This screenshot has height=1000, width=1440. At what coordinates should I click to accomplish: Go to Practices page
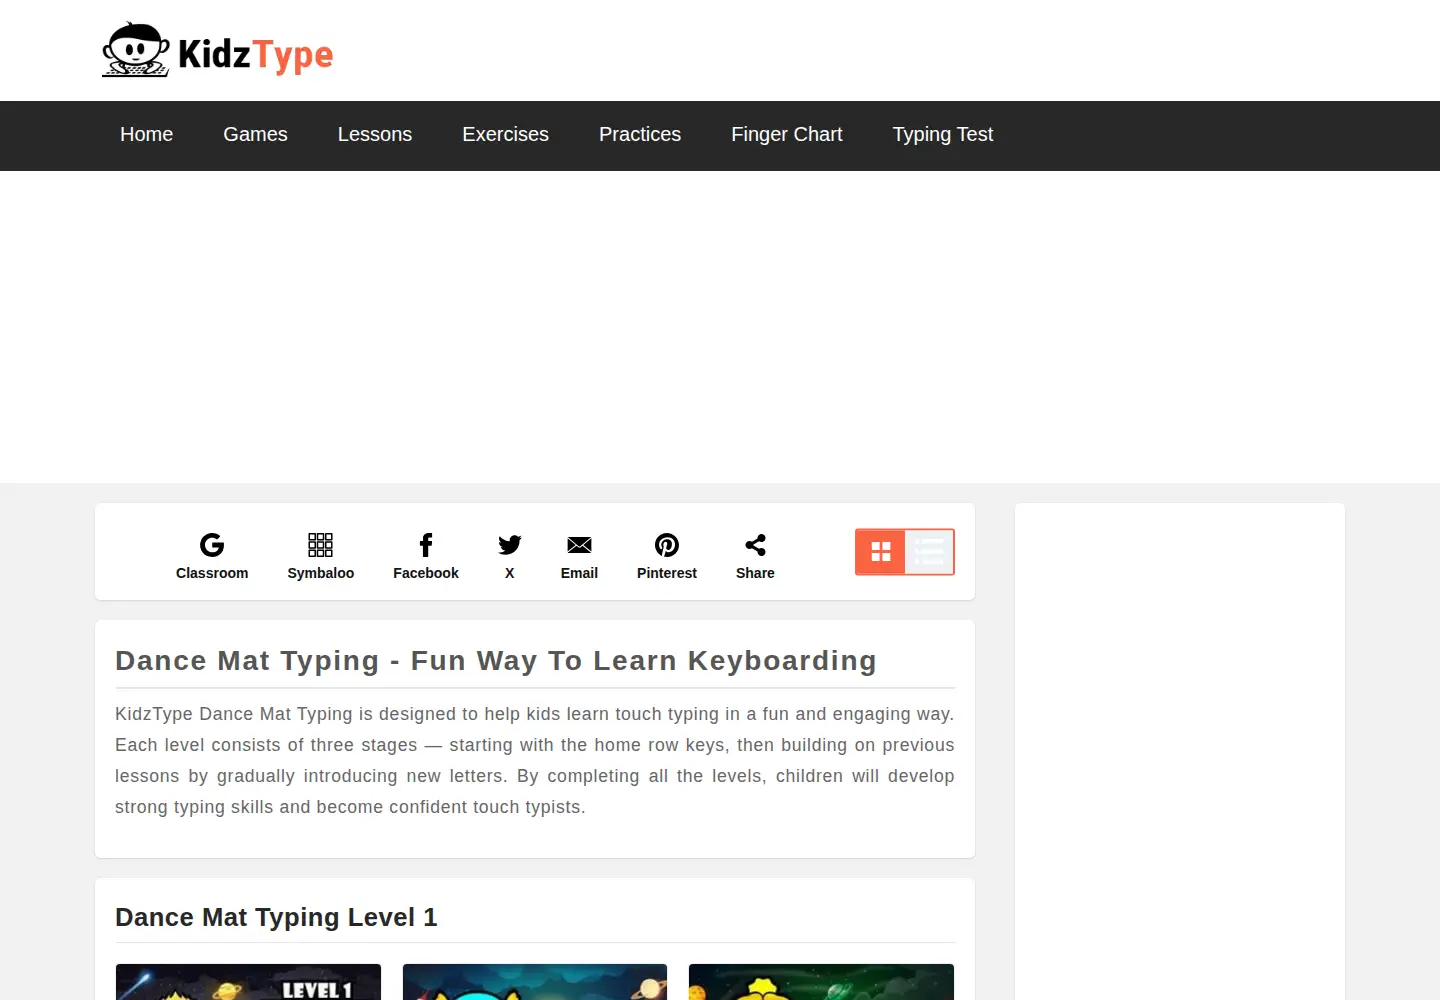pos(640,135)
